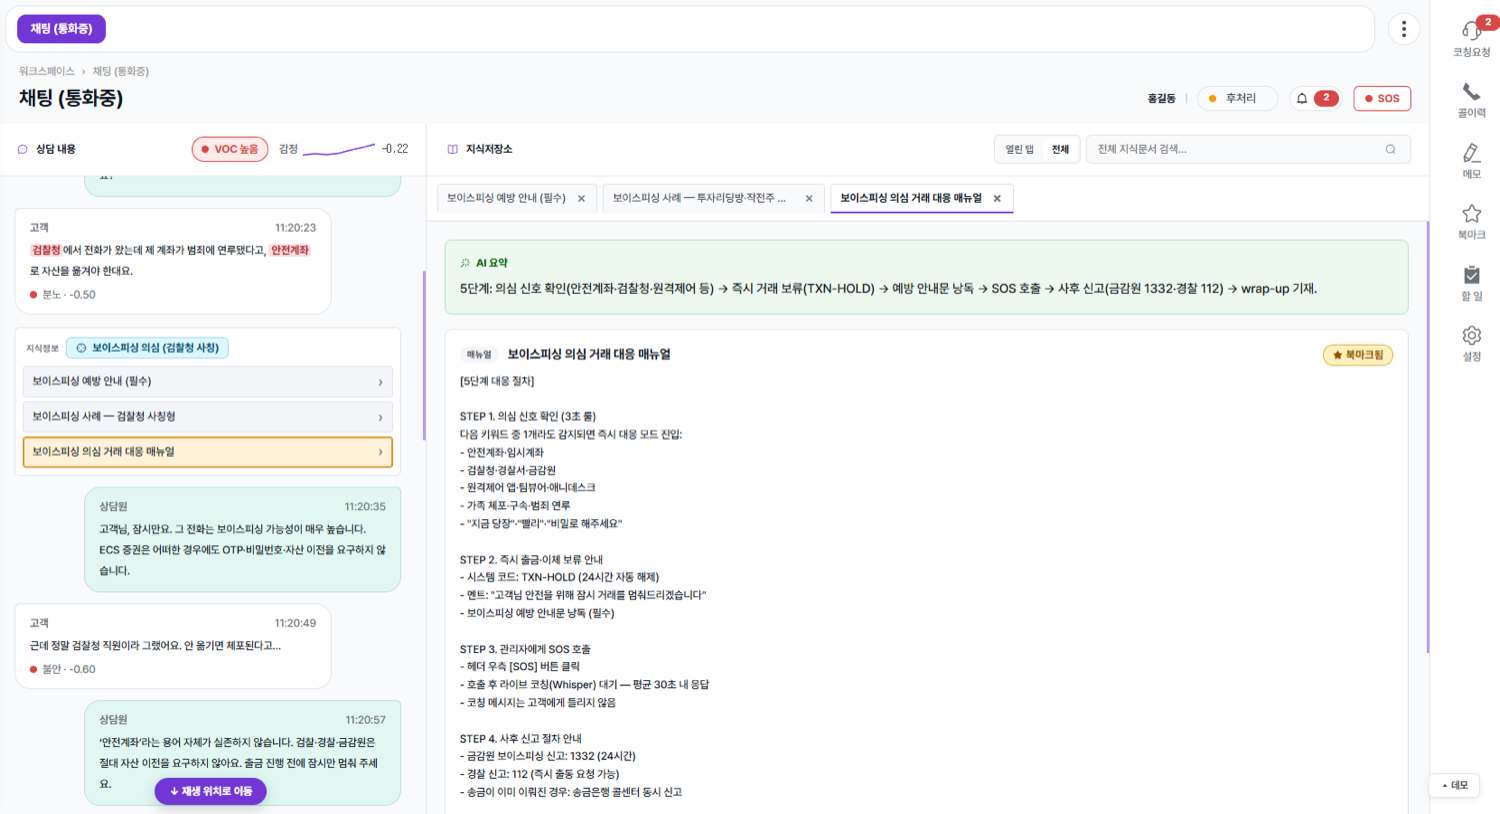Click 경찰 신고: 112 line
The width and height of the screenshot is (1500, 814).
tap(539, 774)
